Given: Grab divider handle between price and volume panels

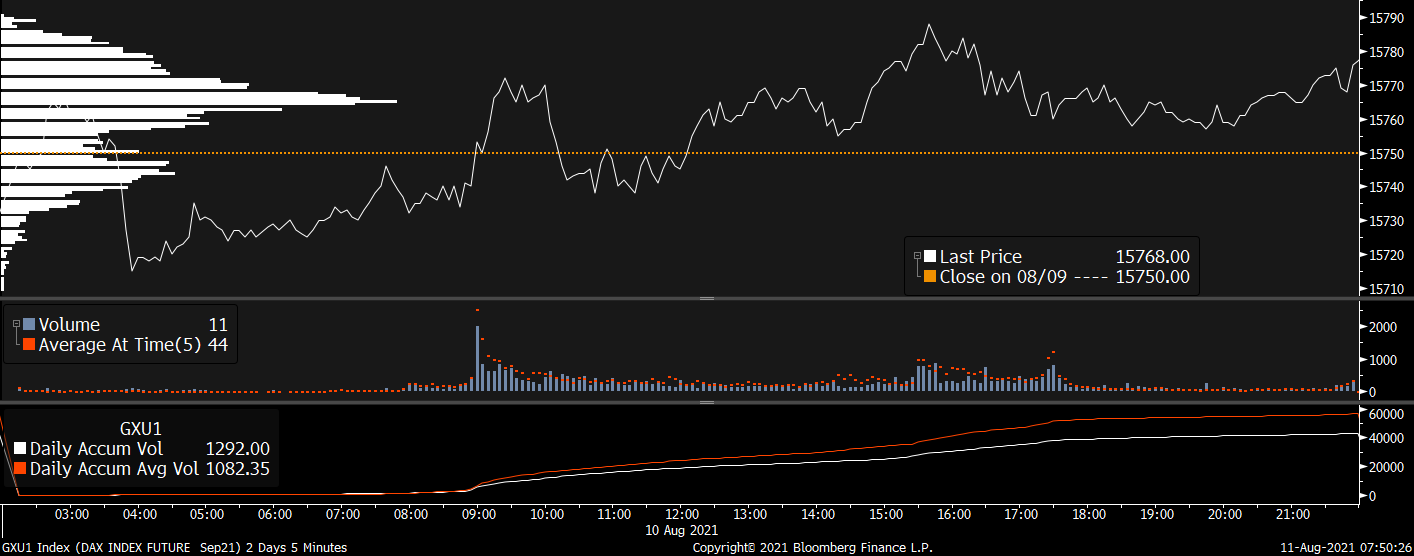Looking at the screenshot, I should [707, 299].
